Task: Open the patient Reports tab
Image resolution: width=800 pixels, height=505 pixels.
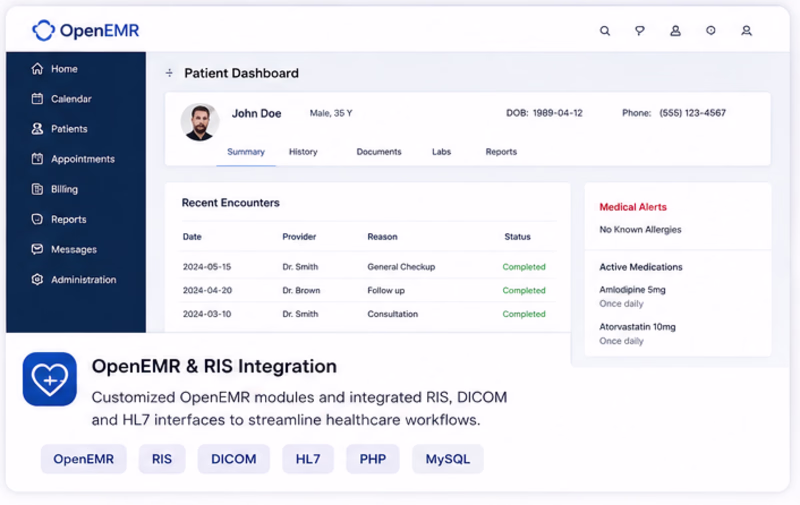Action: (x=501, y=152)
